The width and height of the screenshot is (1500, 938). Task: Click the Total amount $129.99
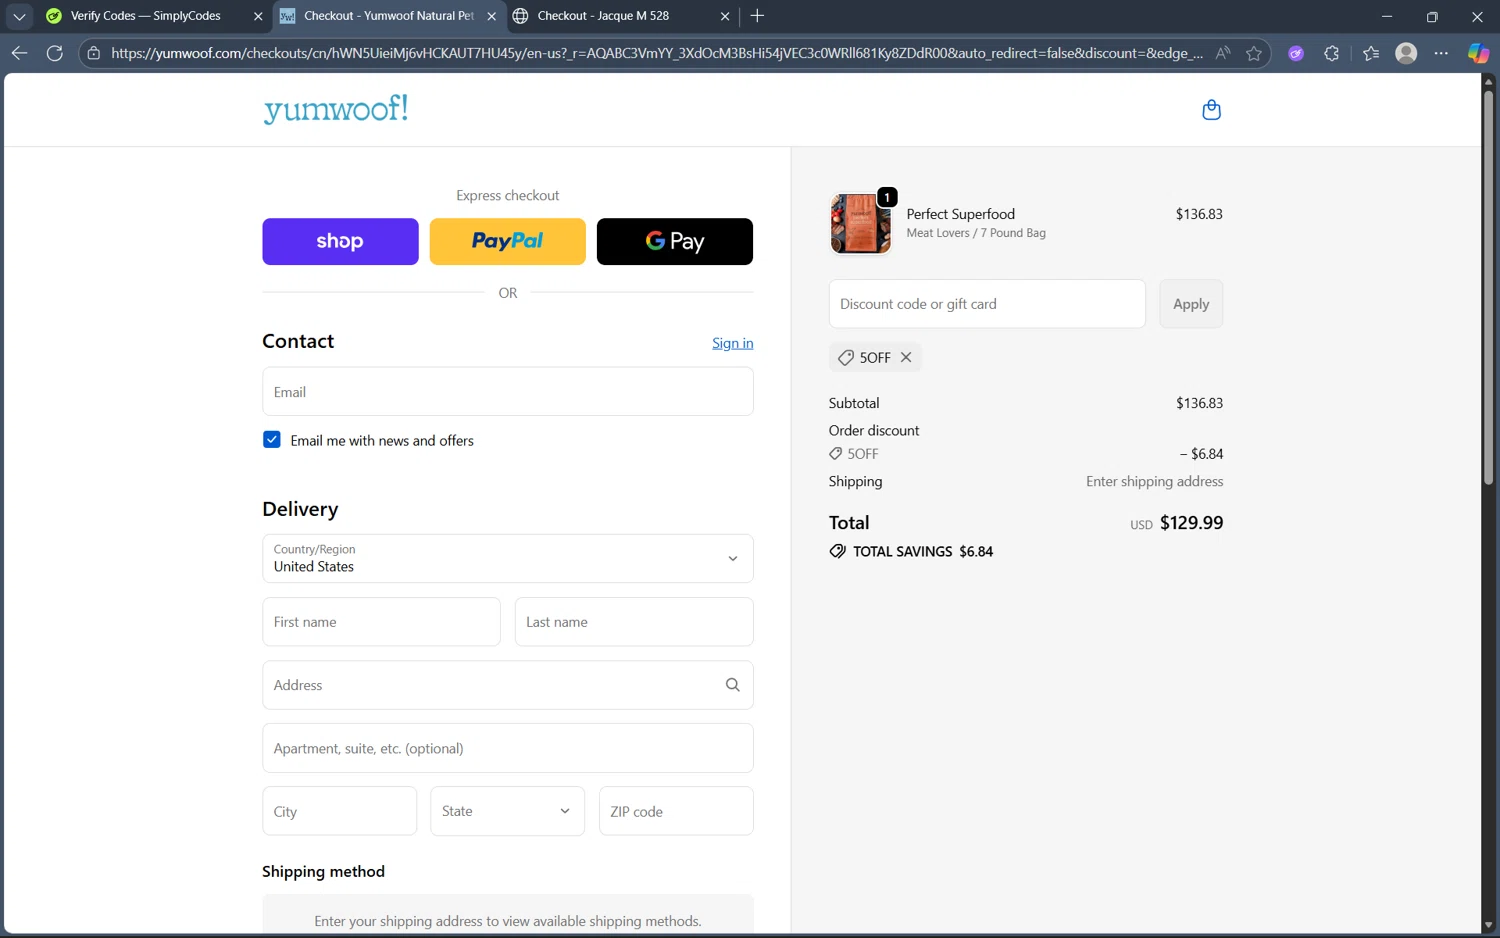(1191, 523)
